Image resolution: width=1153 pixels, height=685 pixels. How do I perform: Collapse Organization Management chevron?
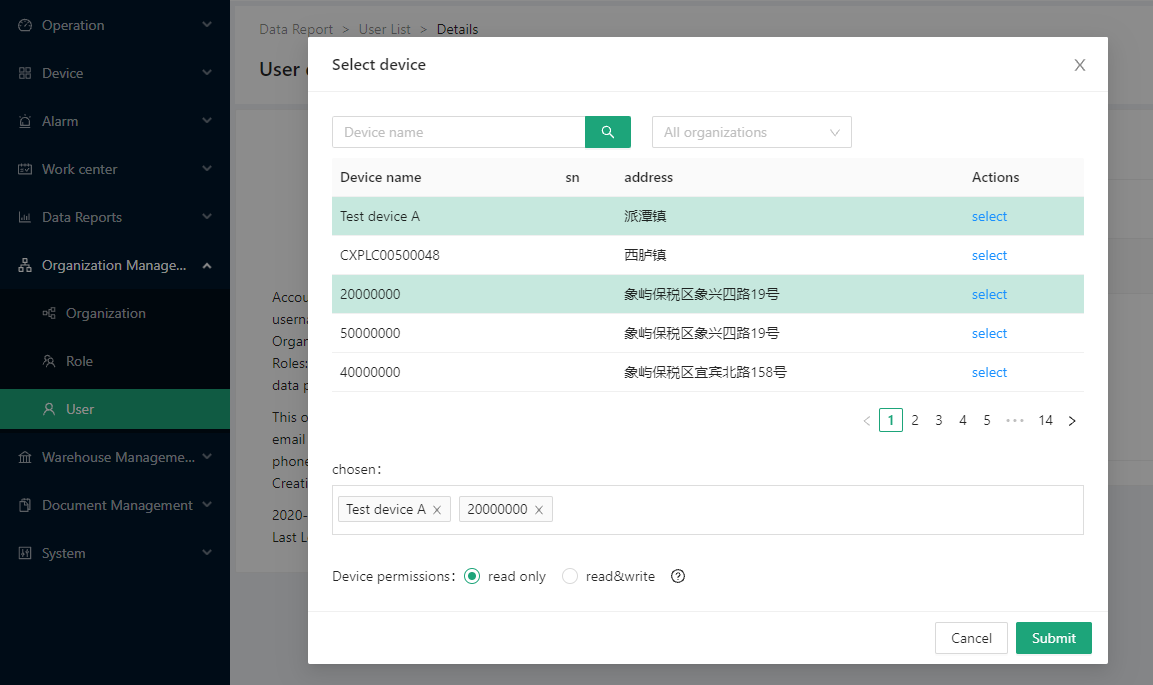pos(207,265)
